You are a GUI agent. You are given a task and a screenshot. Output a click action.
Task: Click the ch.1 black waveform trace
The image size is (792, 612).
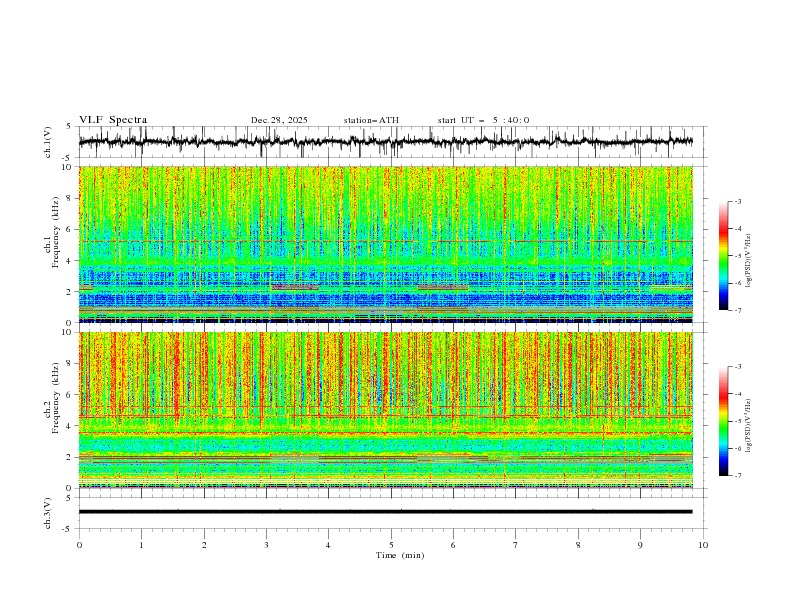(x=385, y=142)
